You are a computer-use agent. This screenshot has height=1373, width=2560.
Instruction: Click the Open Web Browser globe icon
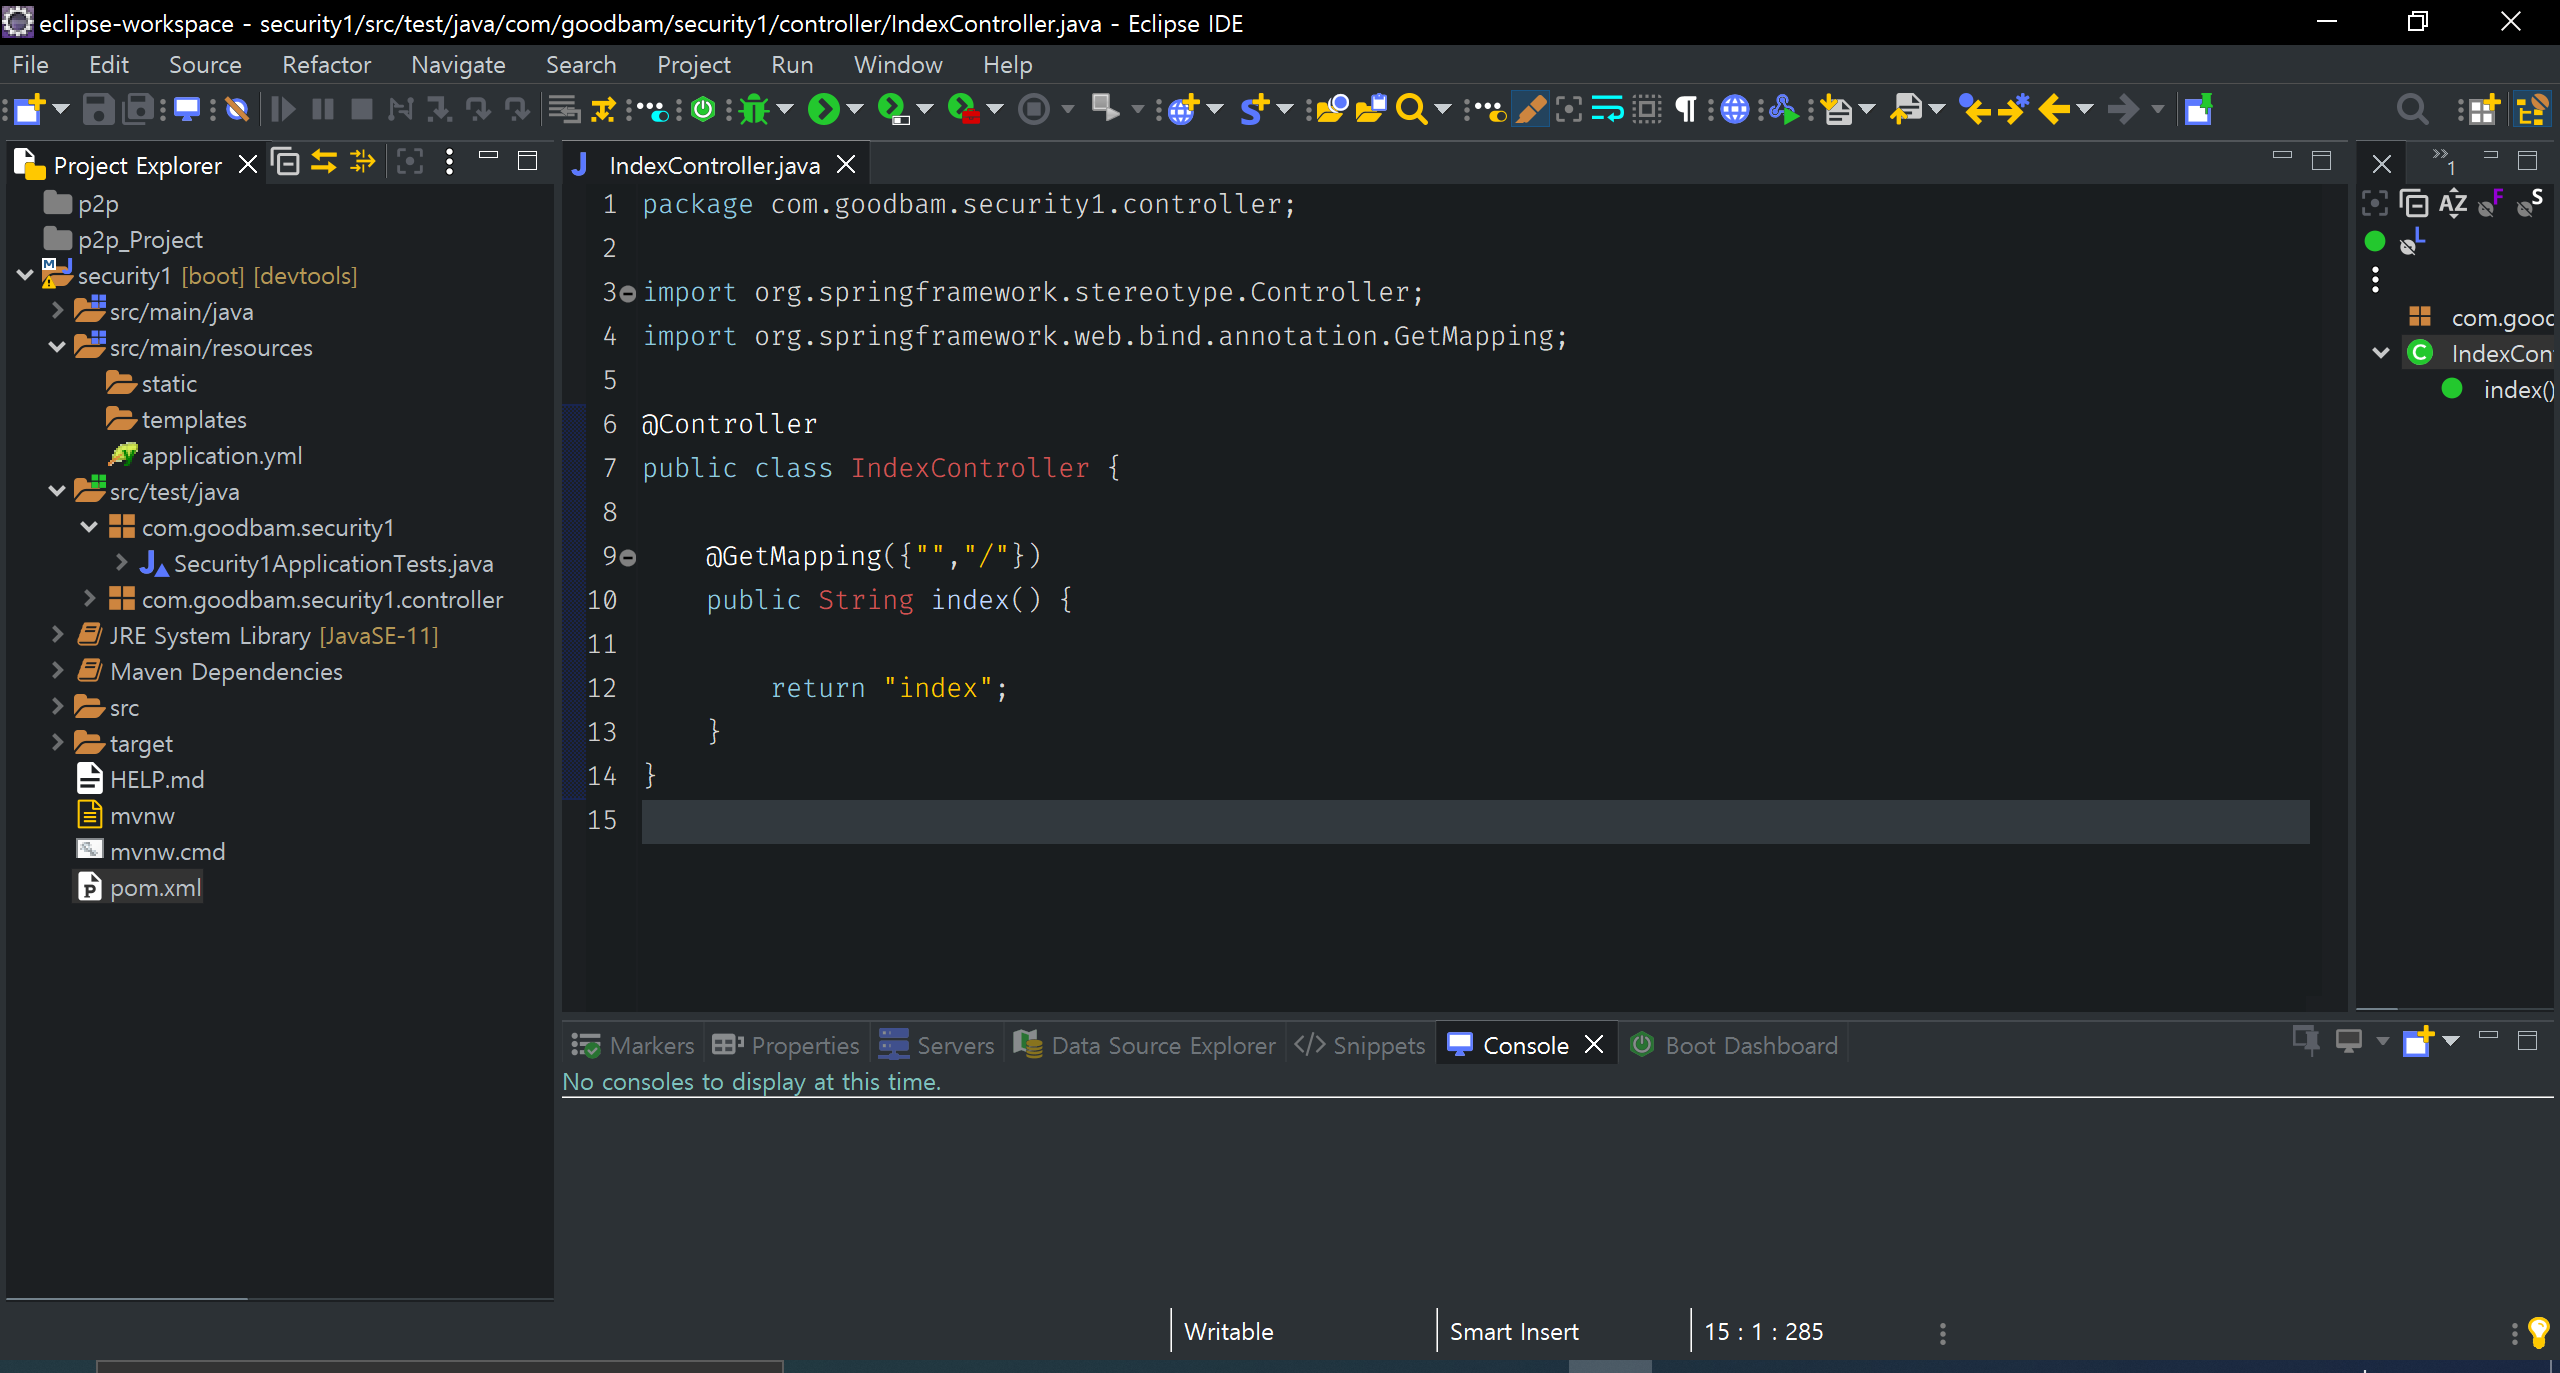coord(1735,109)
